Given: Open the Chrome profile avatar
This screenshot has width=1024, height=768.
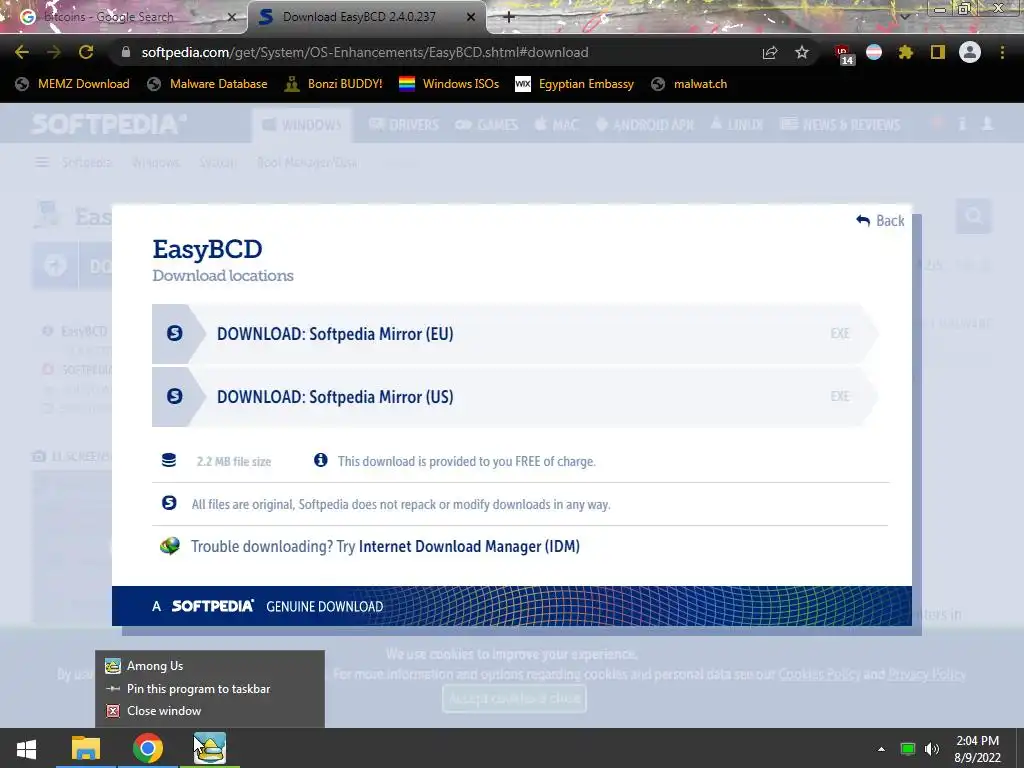Looking at the screenshot, I should click(x=970, y=52).
